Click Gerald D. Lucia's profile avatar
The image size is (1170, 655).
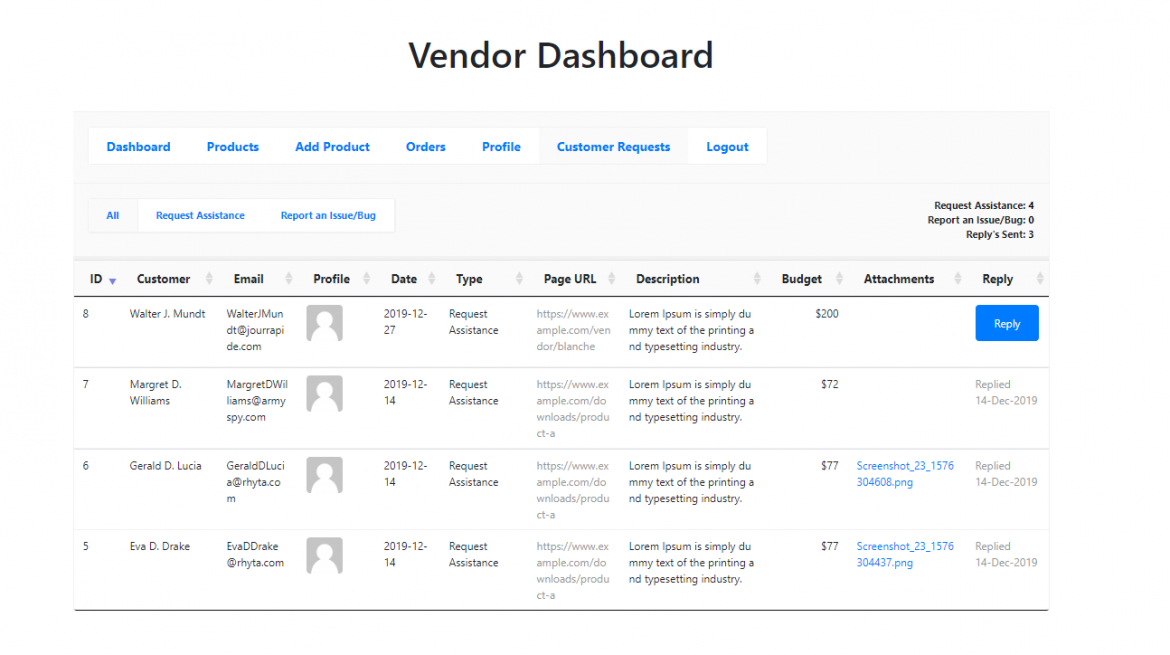coord(324,475)
